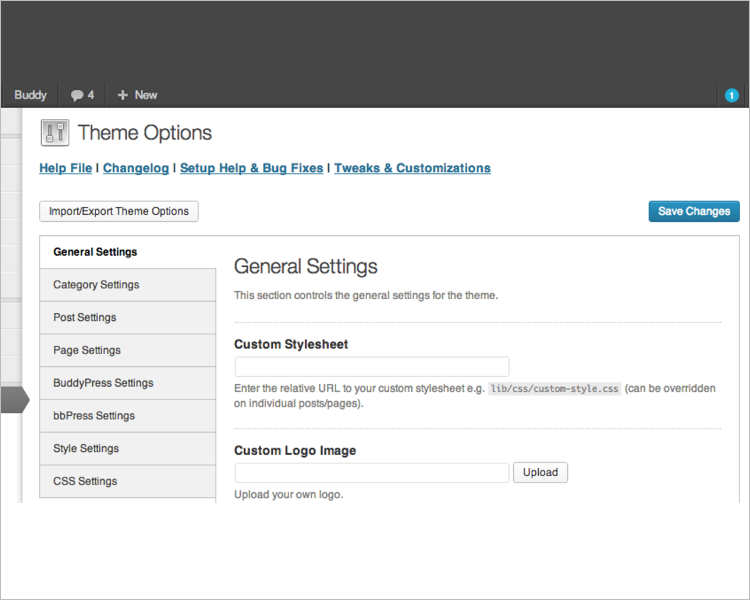Switch to BuddyPress Settings tab
750x600 pixels.
(x=128, y=383)
